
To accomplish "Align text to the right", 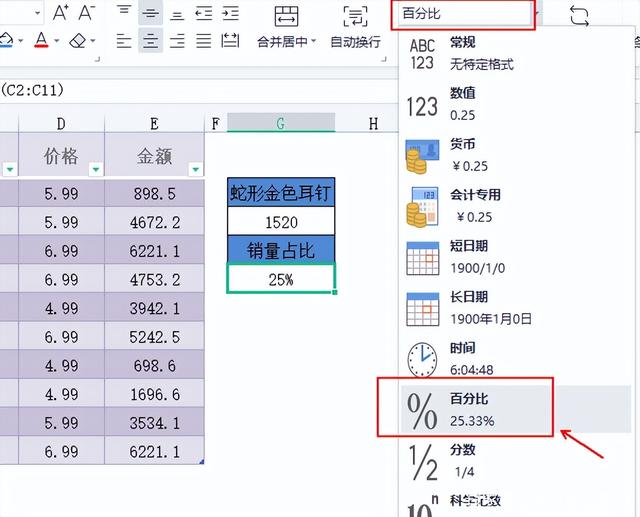I will (177, 41).
